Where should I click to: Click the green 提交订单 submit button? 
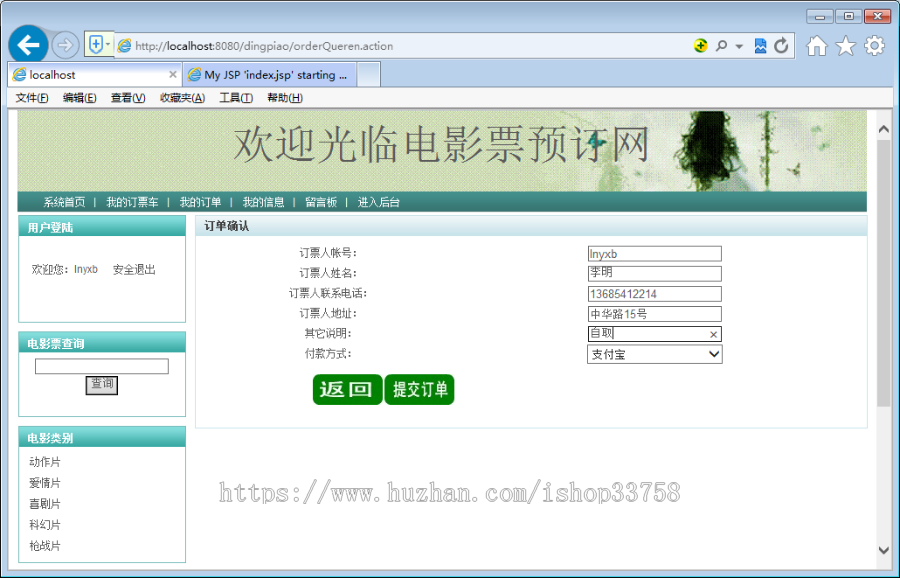pos(419,388)
